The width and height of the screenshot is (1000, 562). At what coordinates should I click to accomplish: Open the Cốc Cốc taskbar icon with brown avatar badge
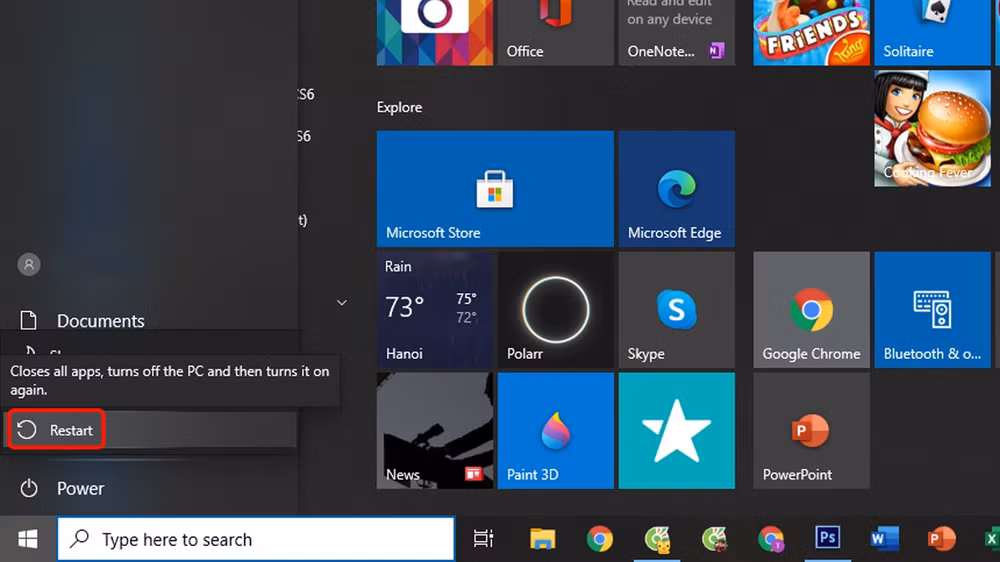click(714, 540)
